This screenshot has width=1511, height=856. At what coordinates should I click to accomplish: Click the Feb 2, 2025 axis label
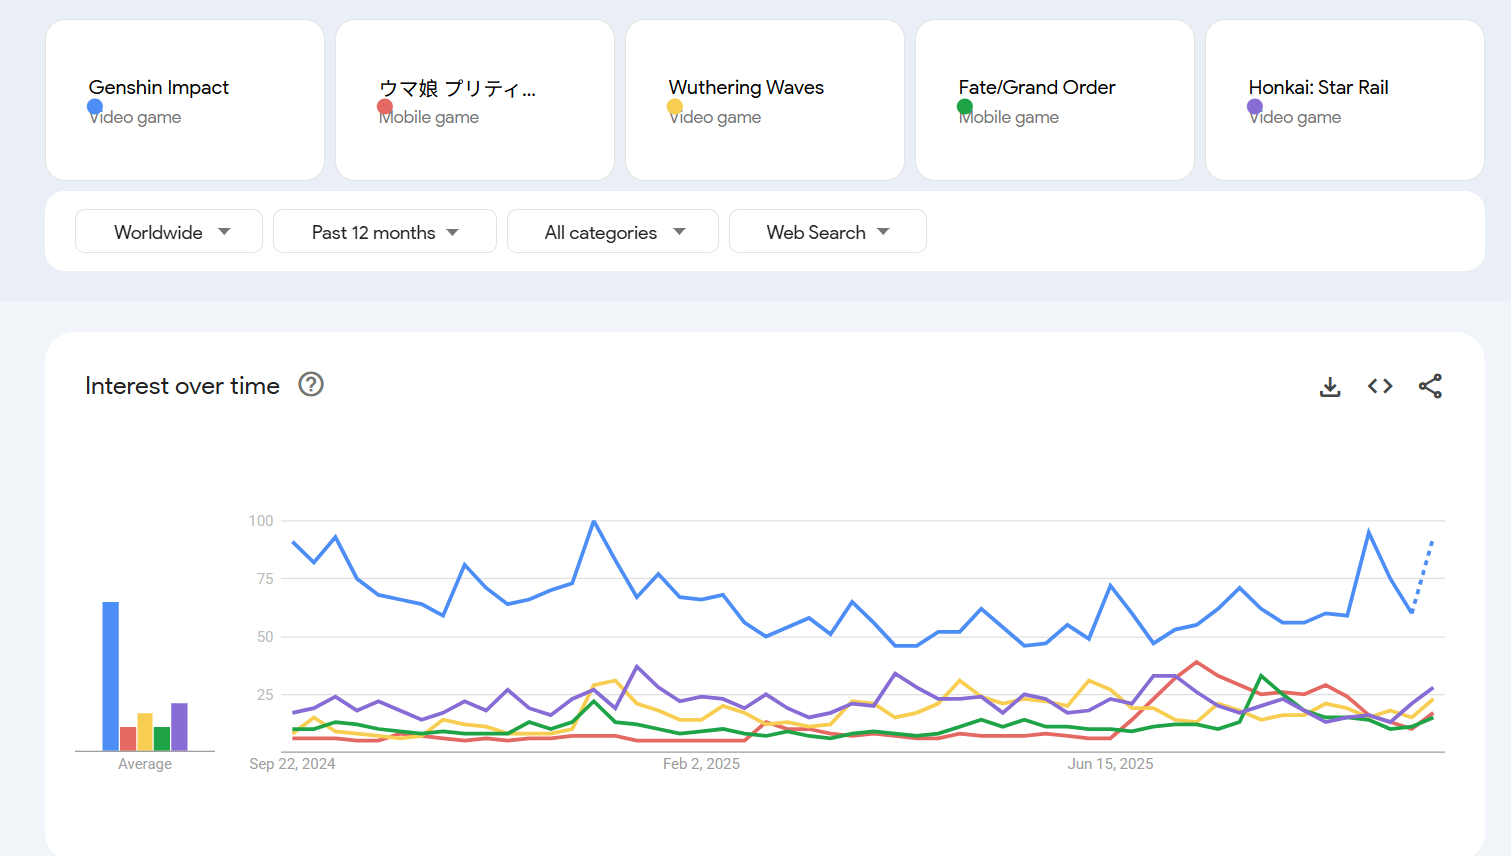(x=701, y=764)
